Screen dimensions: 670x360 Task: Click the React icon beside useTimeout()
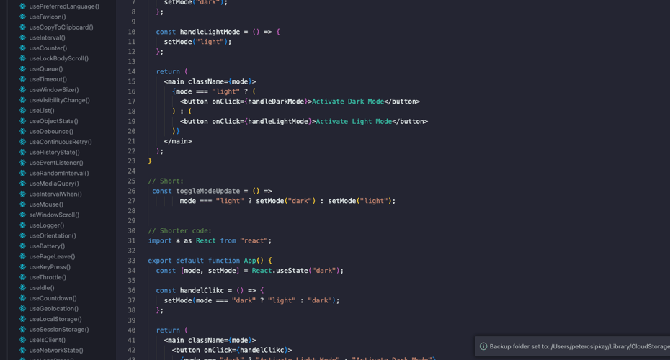pyautogui.click(x=23, y=79)
